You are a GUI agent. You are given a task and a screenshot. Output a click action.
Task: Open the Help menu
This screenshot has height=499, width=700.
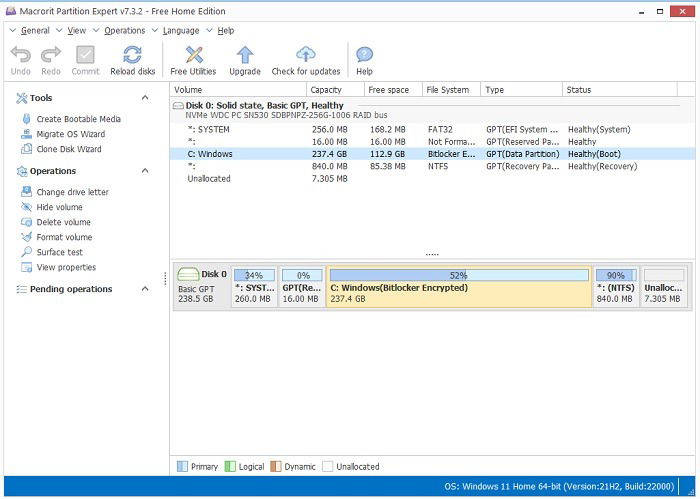(225, 30)
